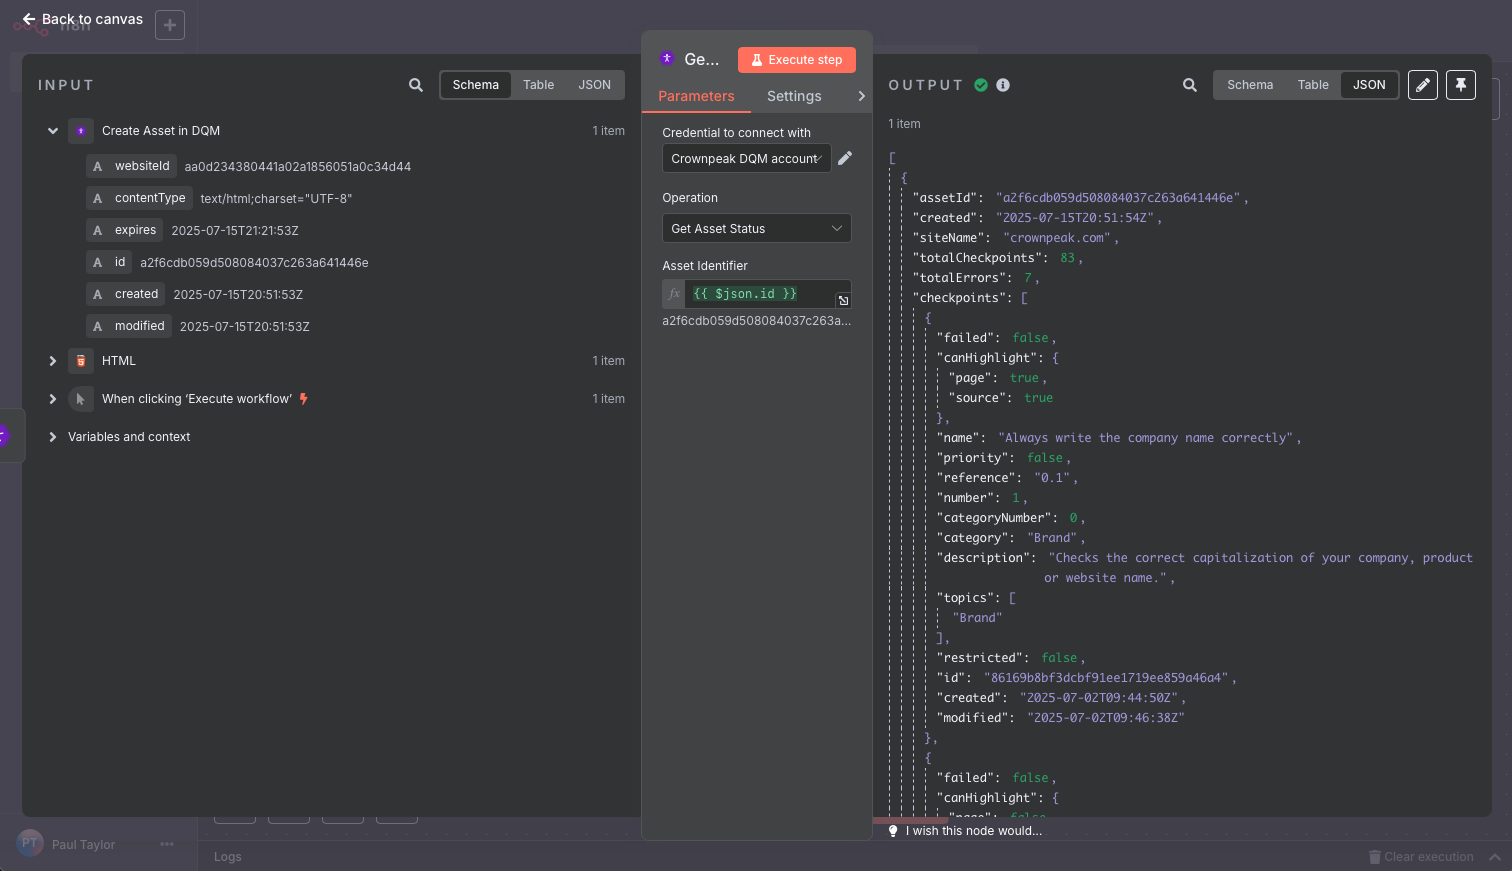Switch input view to Schema
Image resolution: width=1512 pixels, height=871 pixels.
476,85
